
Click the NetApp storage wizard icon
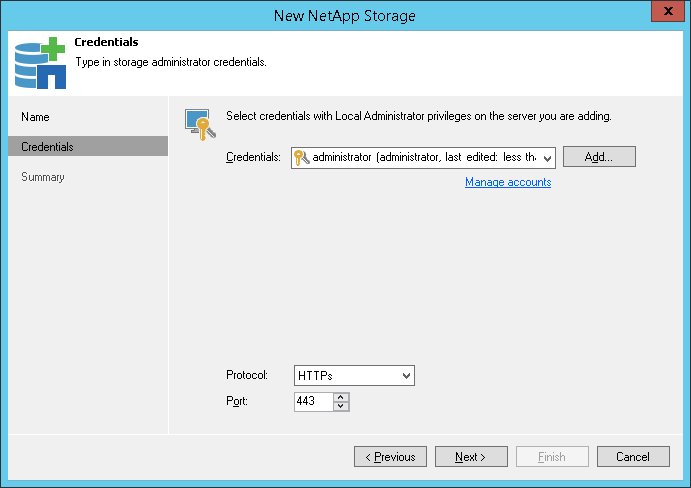point(40,63)
